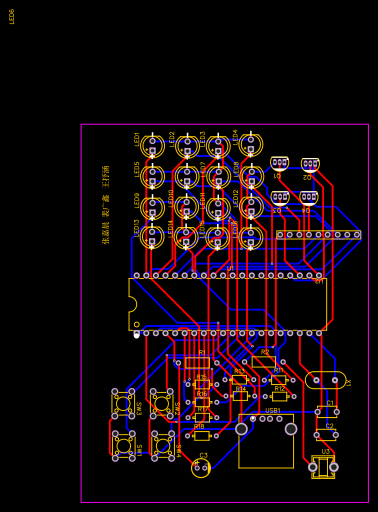Select capacitor C1 footprint

click(x=327, y=412)
